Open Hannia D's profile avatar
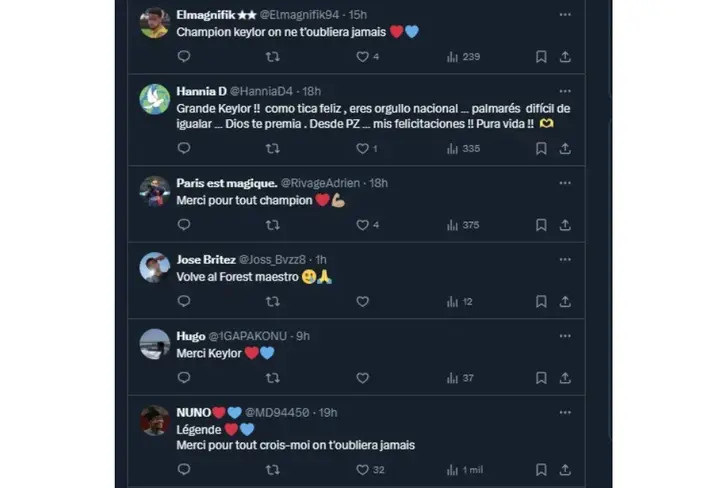The height and width of the screenshot is (488, 728). pos(154,99)
